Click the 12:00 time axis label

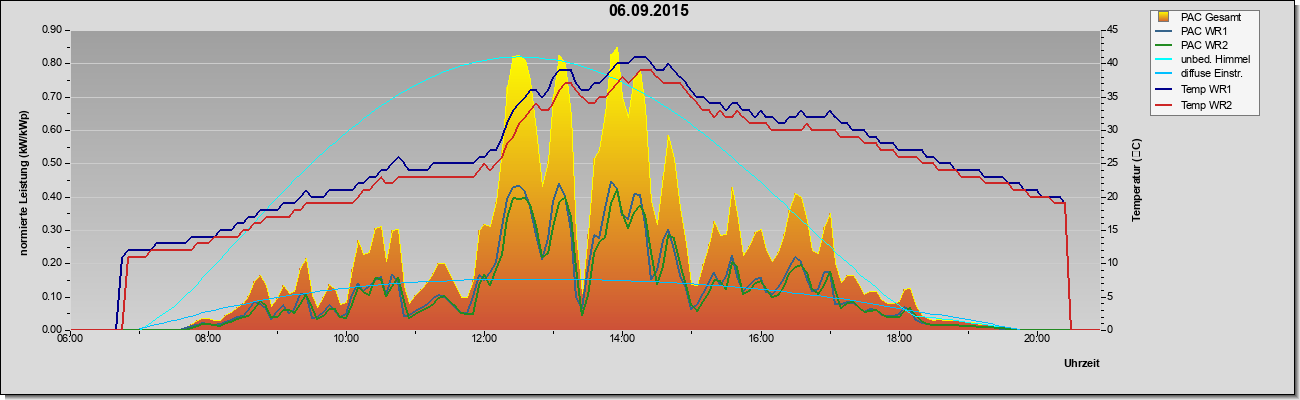(484, 339)
